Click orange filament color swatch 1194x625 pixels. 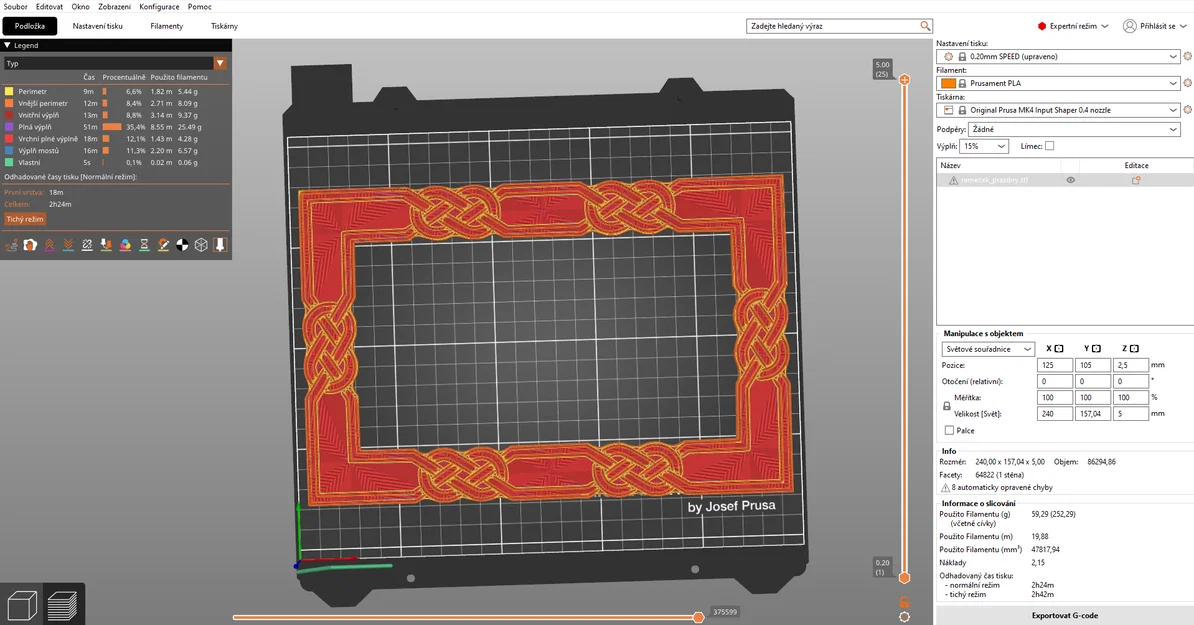click(948, 83)
